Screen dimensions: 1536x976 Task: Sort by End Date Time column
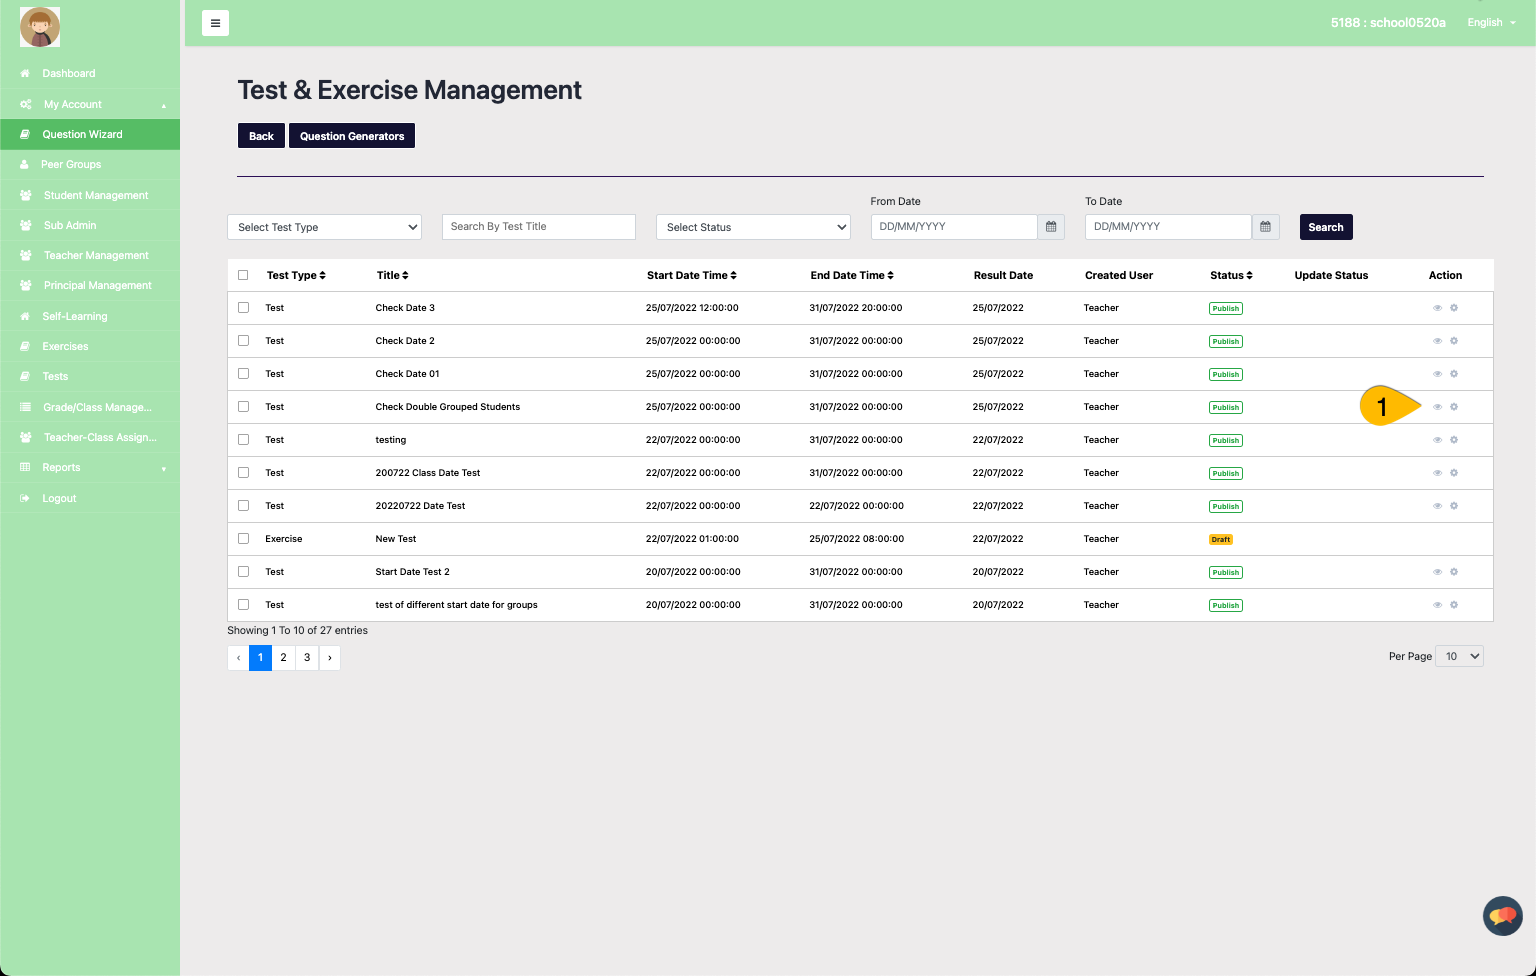(852, 275)
